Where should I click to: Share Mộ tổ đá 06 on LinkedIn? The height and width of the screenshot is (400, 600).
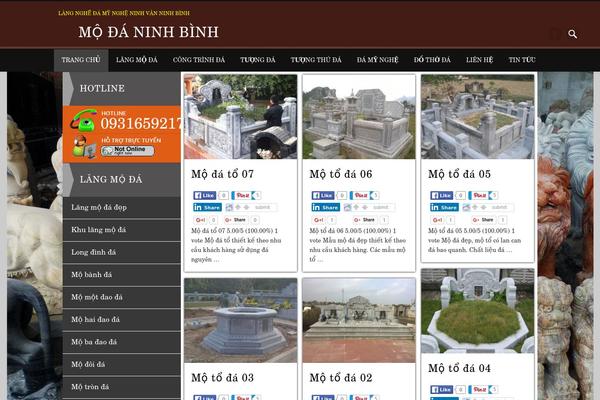click(326, 207)
